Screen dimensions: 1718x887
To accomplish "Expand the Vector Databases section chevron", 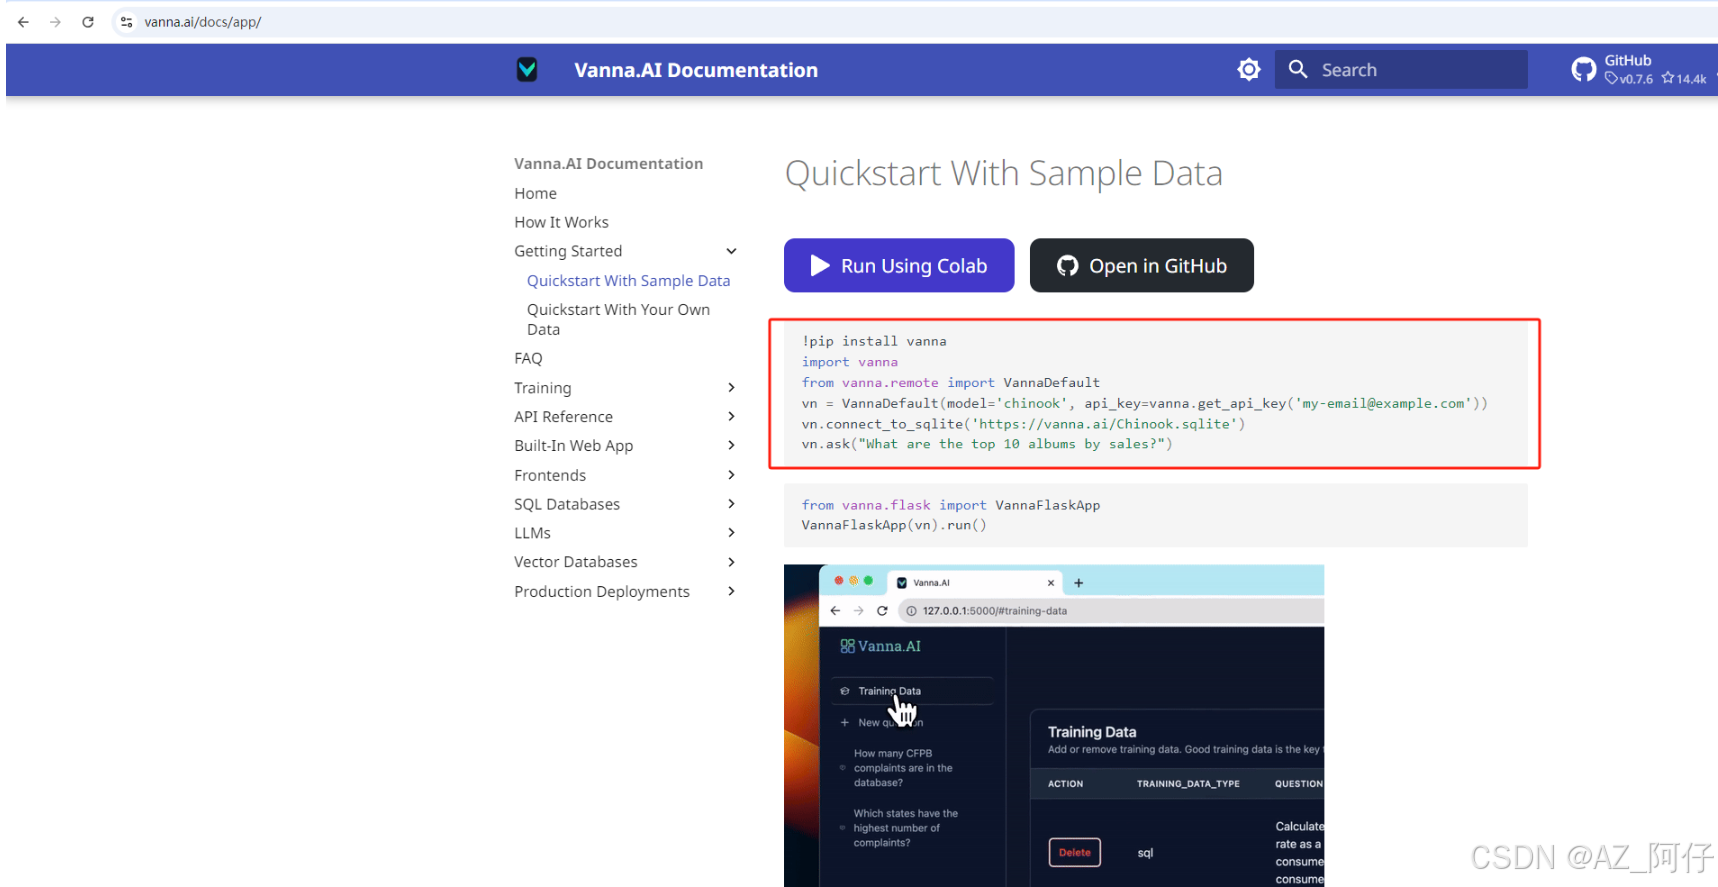I will click(x=731, y=562).
